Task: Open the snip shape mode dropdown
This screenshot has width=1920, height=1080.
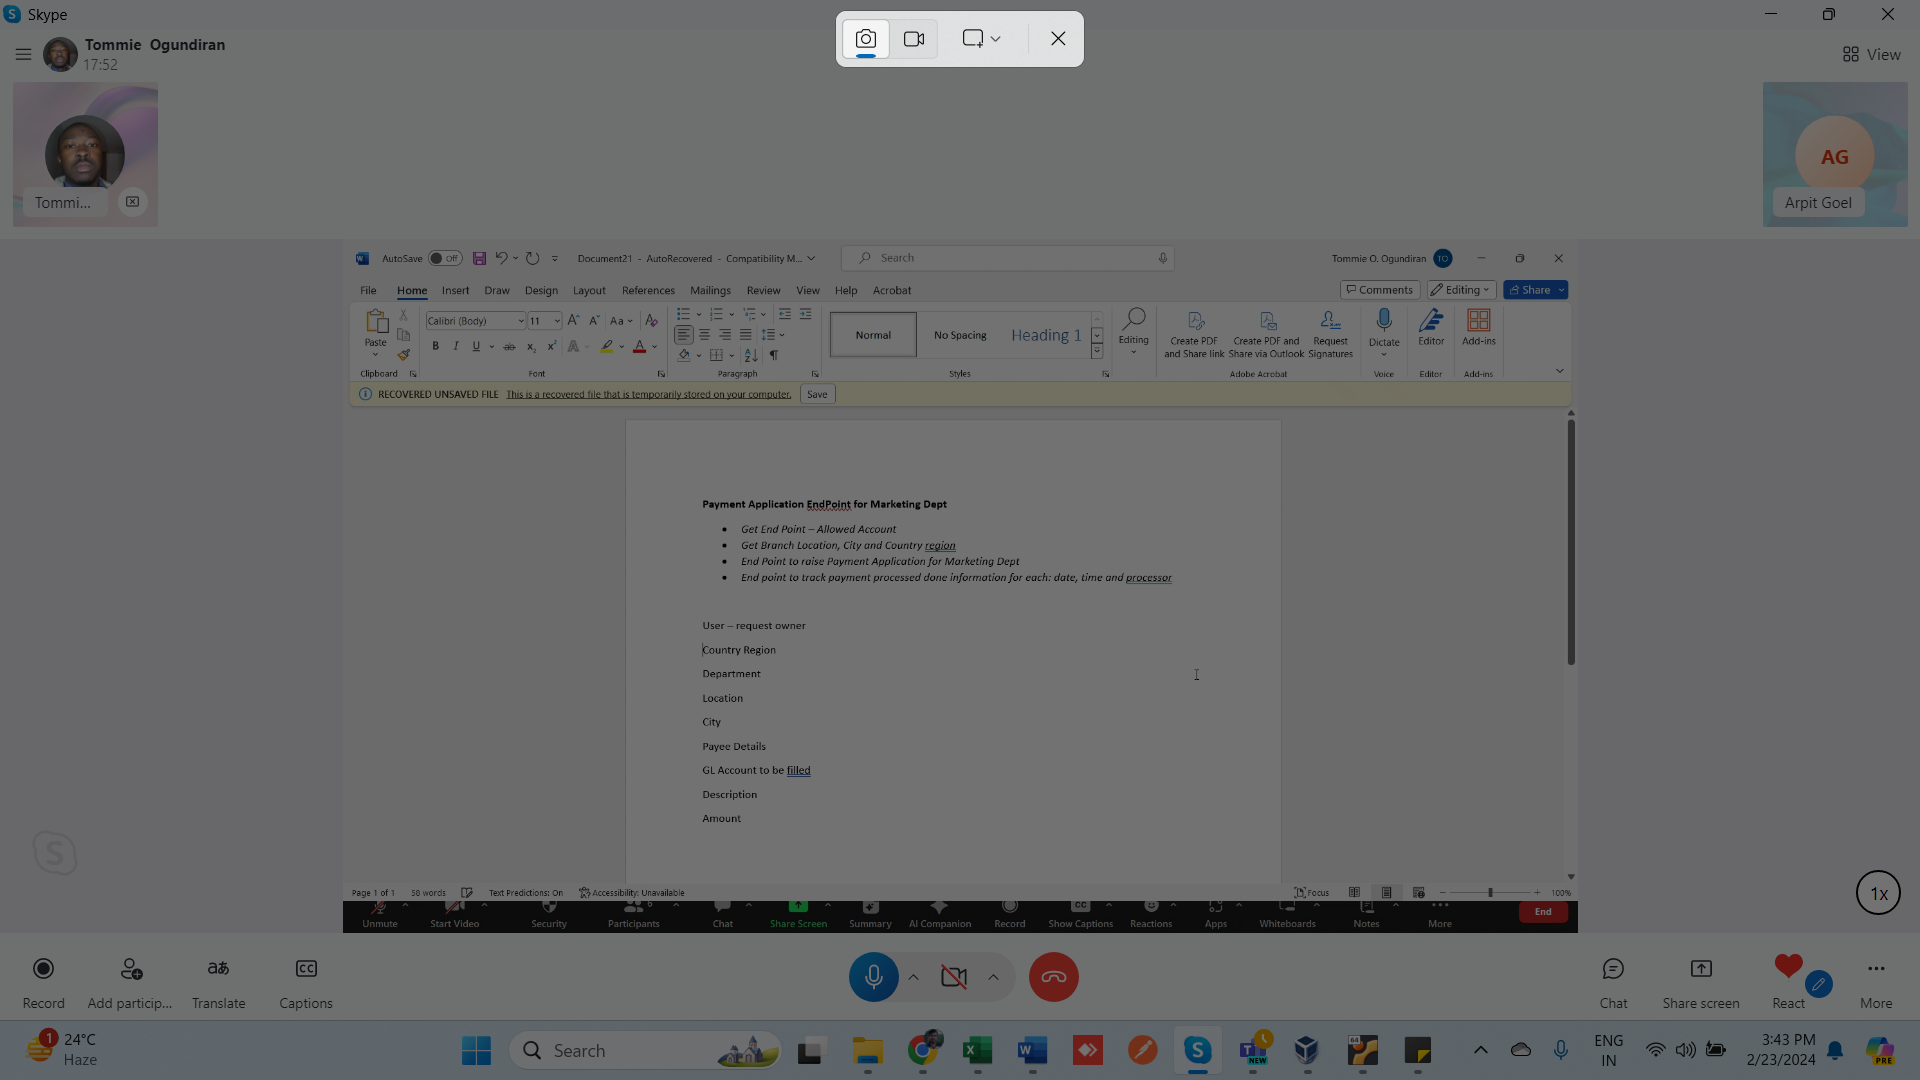Action: point(981,39)
